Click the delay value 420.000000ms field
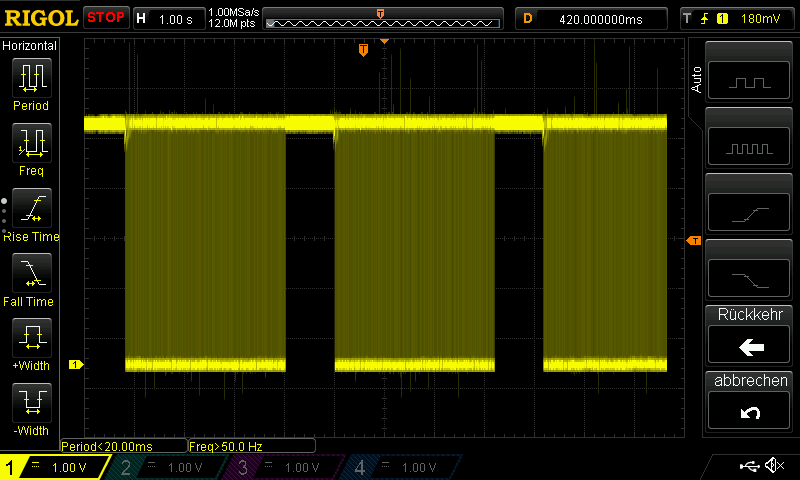The height and width of the screenshot is (480, 800). [591, 19]
